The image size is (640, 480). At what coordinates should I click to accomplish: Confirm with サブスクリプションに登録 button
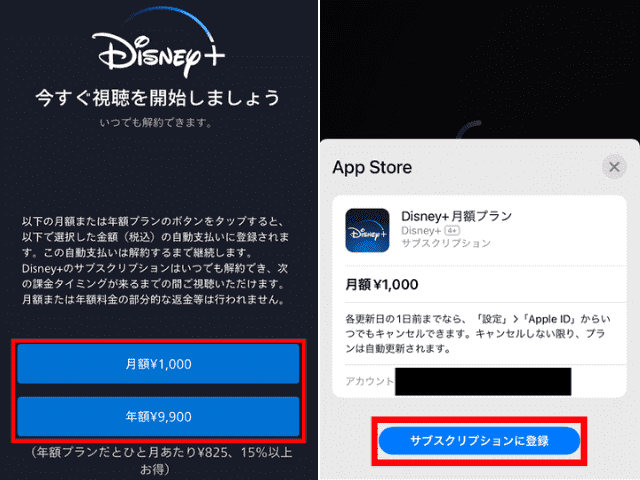[x=479, y=441]
